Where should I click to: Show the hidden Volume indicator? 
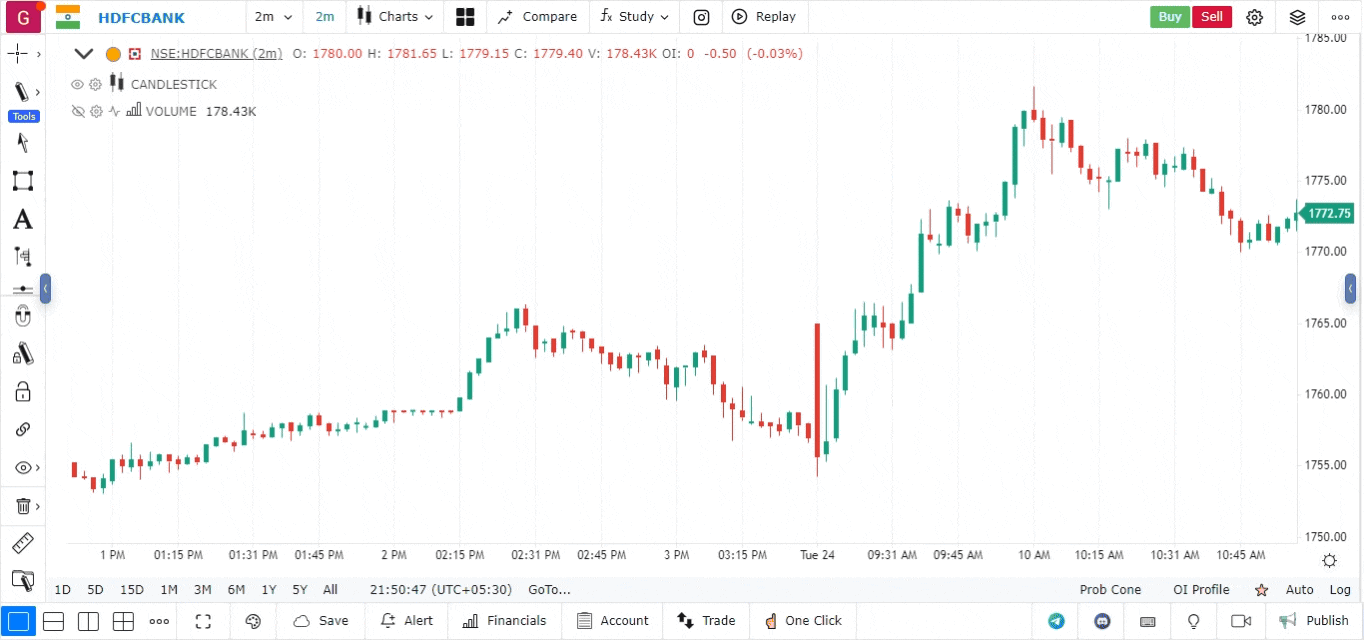[x=77, y=112]
